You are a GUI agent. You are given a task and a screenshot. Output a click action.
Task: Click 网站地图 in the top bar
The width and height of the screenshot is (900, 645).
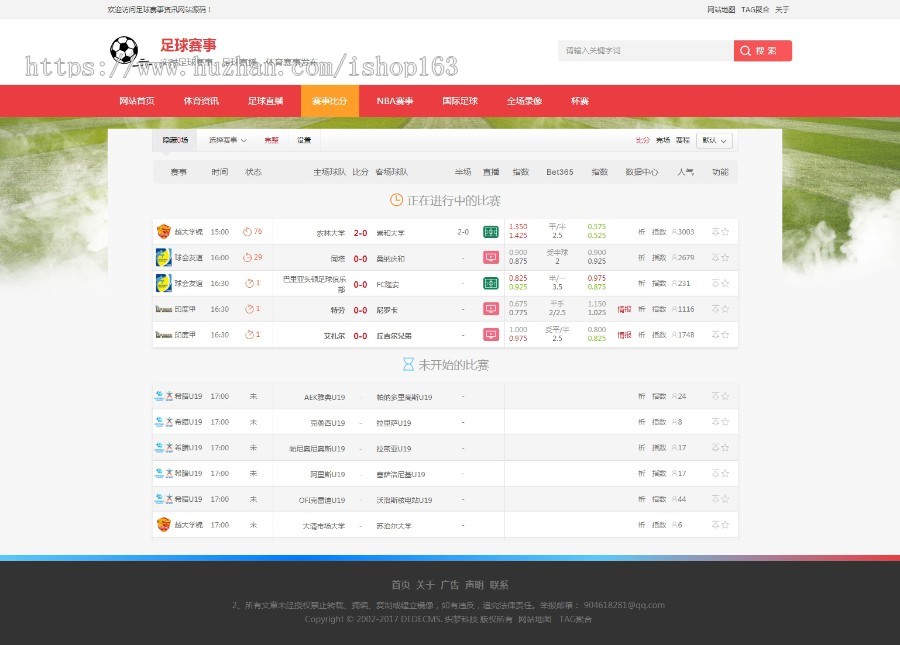(721, 10)
